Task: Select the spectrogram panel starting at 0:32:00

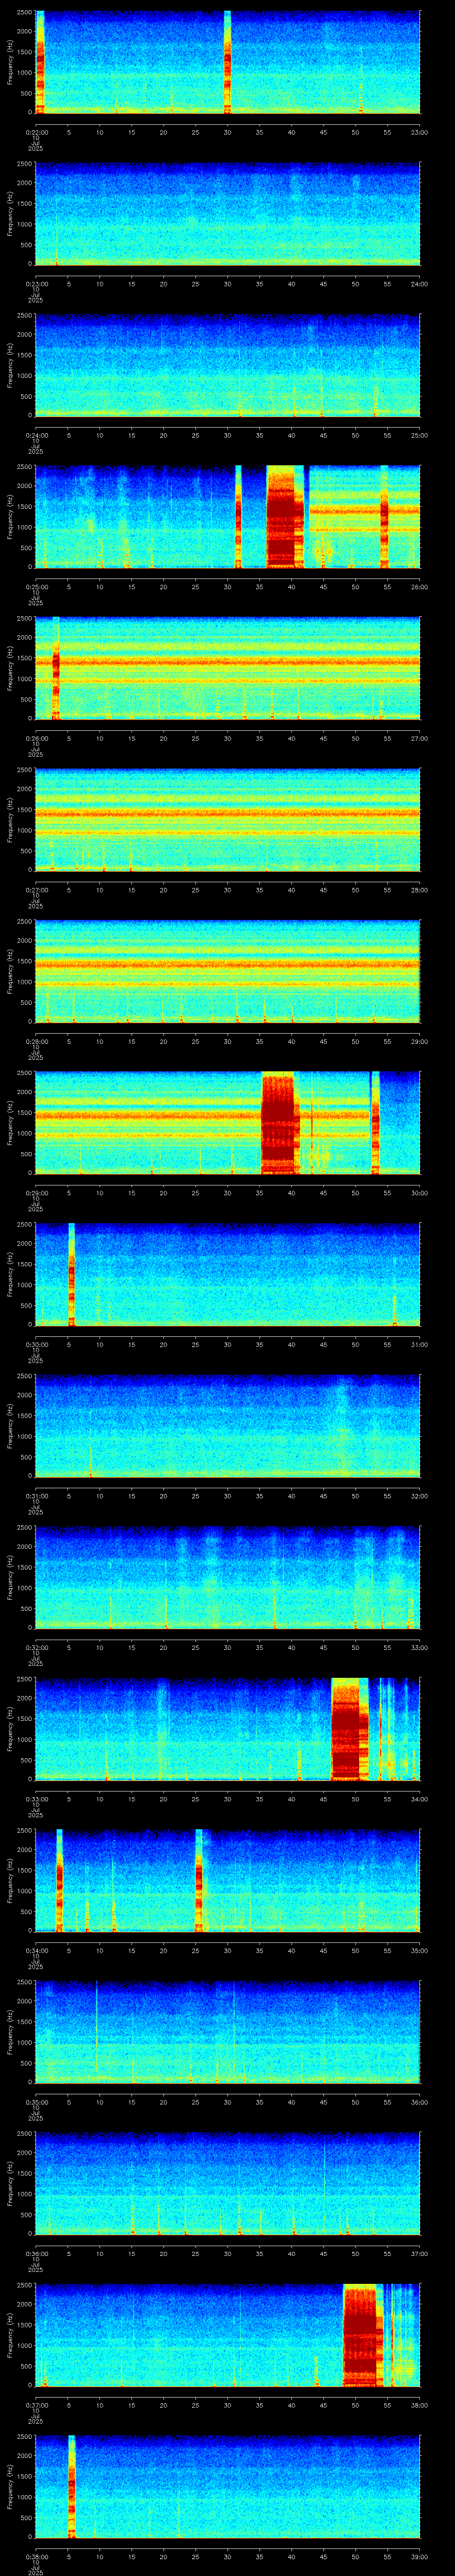Action: [228, 1577]
